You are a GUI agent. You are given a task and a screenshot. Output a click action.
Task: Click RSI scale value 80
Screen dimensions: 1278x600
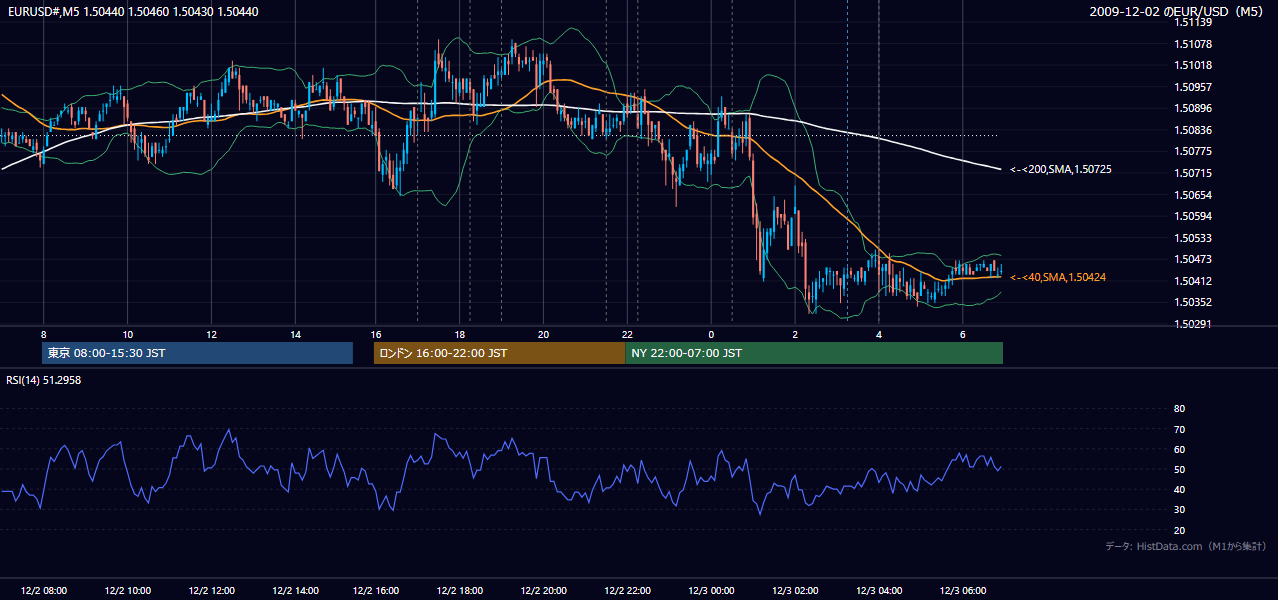click(x=1179, y=409)
